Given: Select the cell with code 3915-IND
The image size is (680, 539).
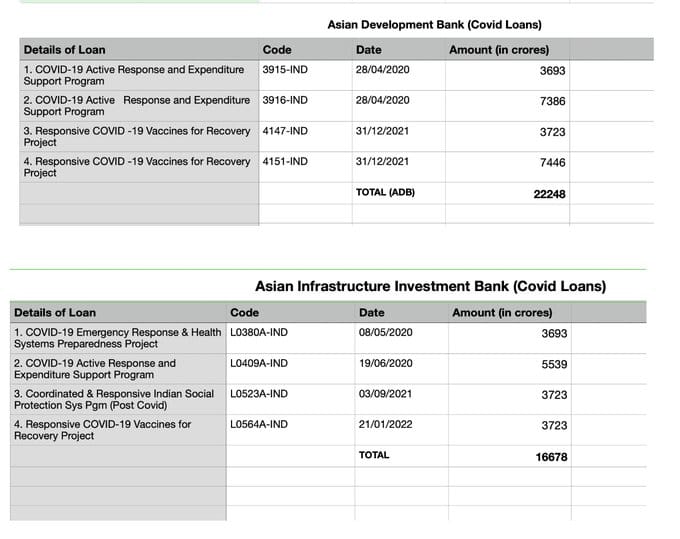Looking at the screenshot, I should point(306,75).
